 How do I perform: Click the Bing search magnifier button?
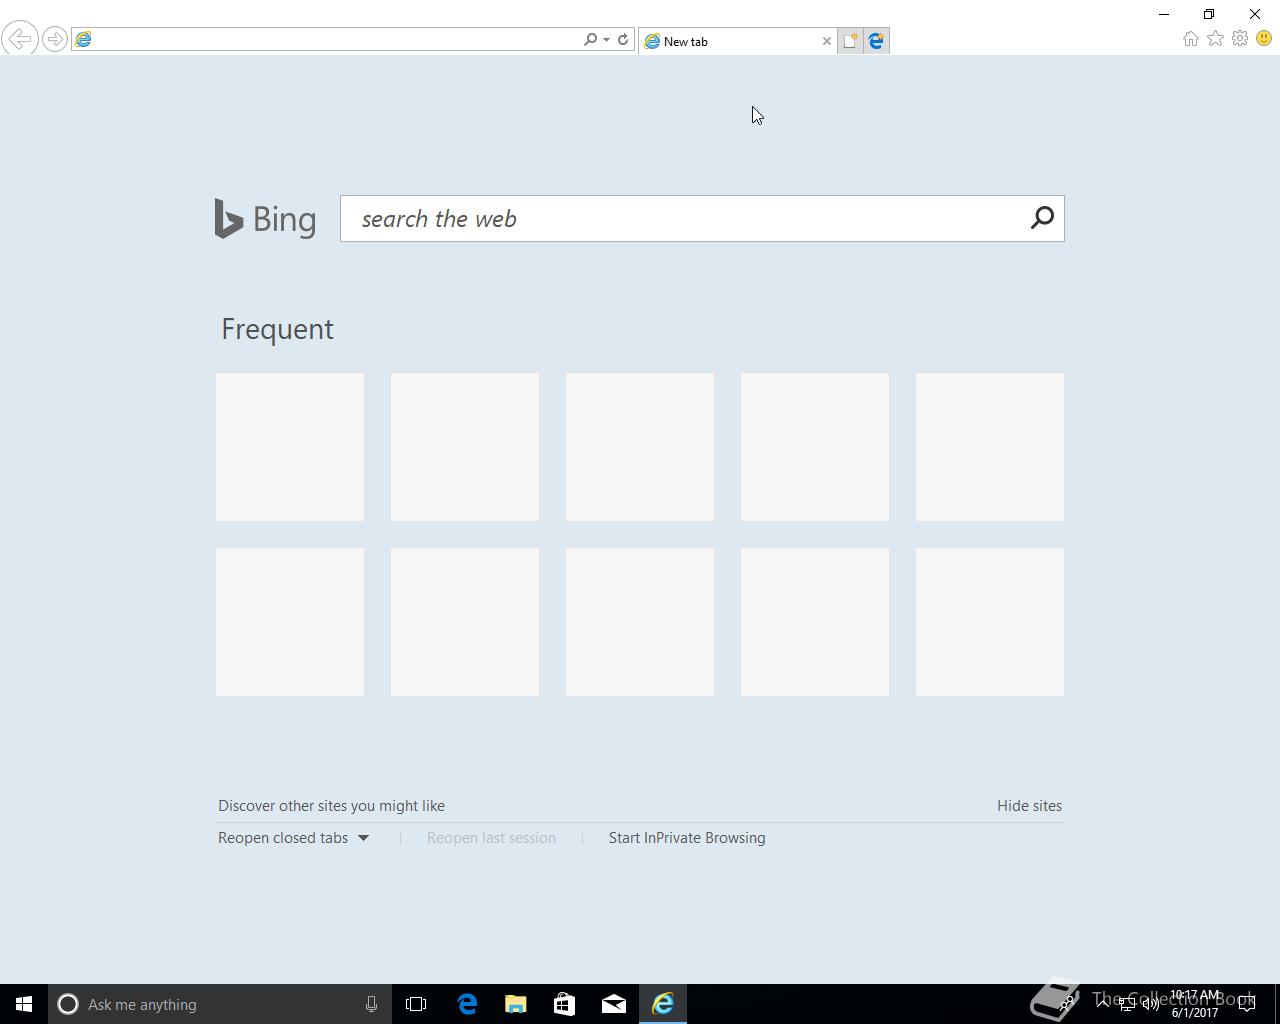(1042, 218)
